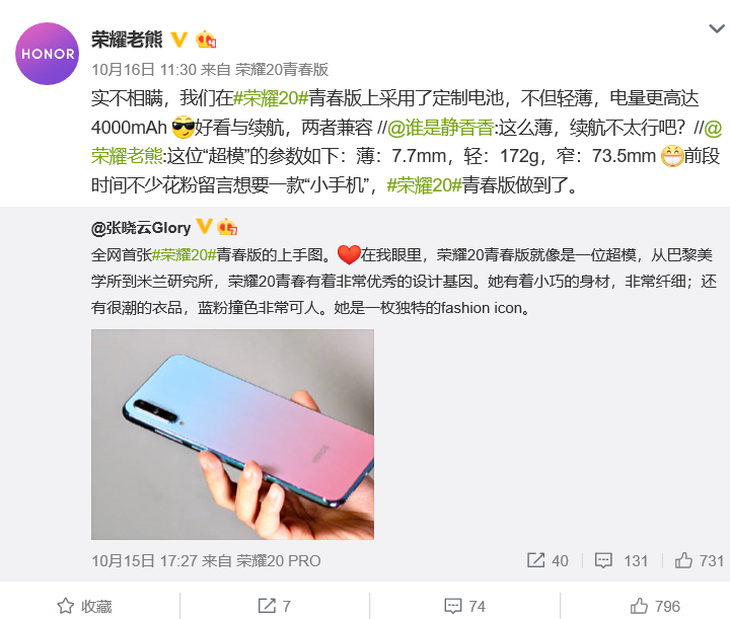This screenshot has height=619, width=730.
Task: Open the @谁是静香香 mention link
Action: [x=440, y=128]
